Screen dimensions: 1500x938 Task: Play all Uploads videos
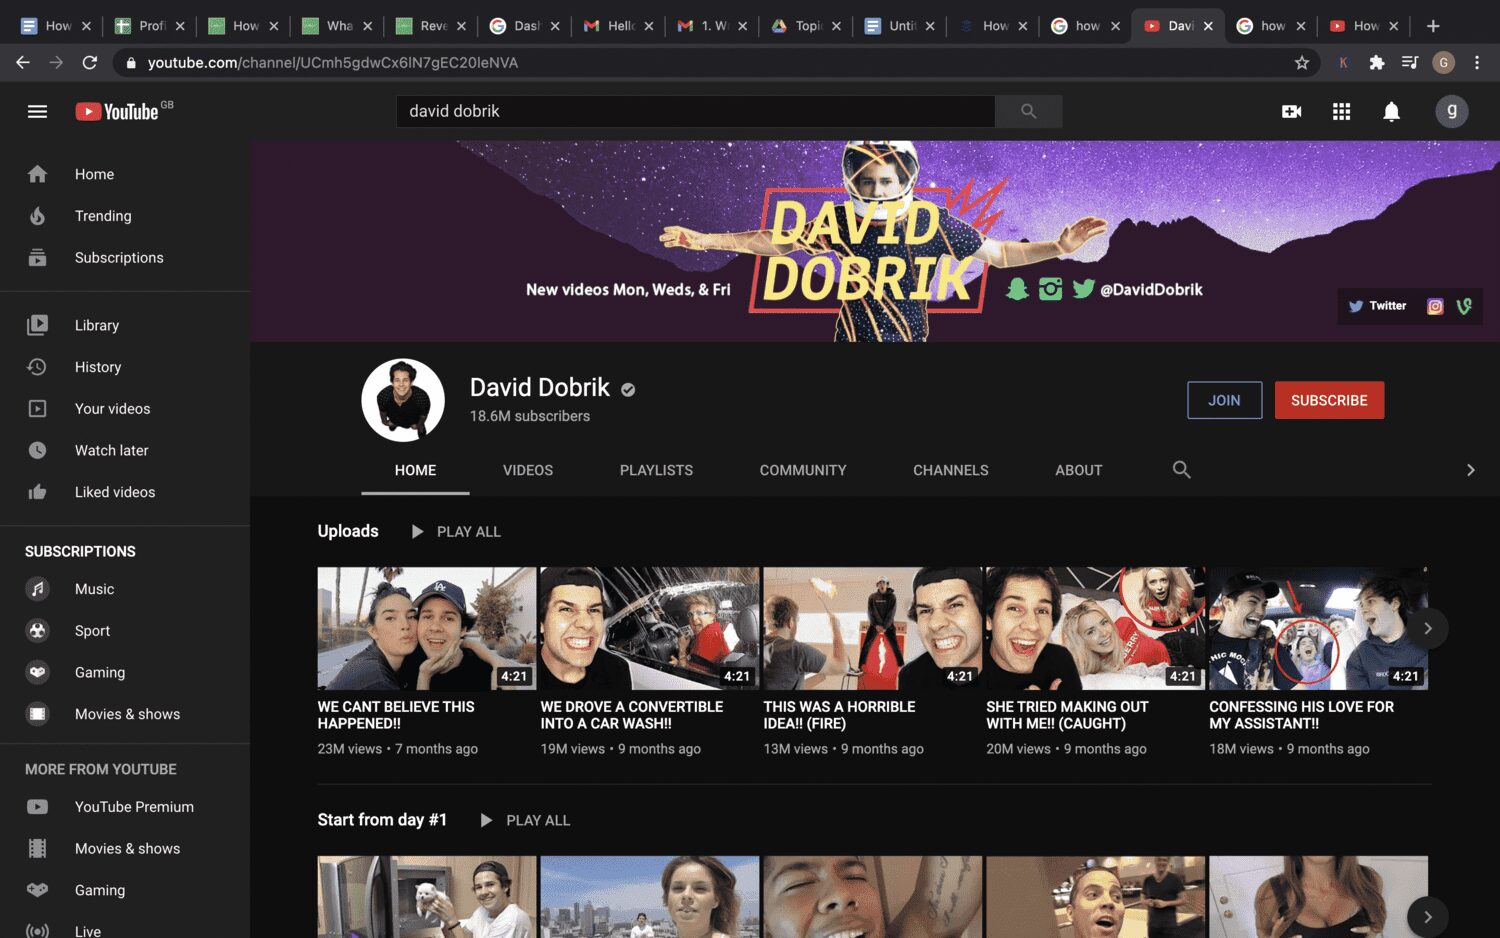pyautogui.click(x=456, y=532)
